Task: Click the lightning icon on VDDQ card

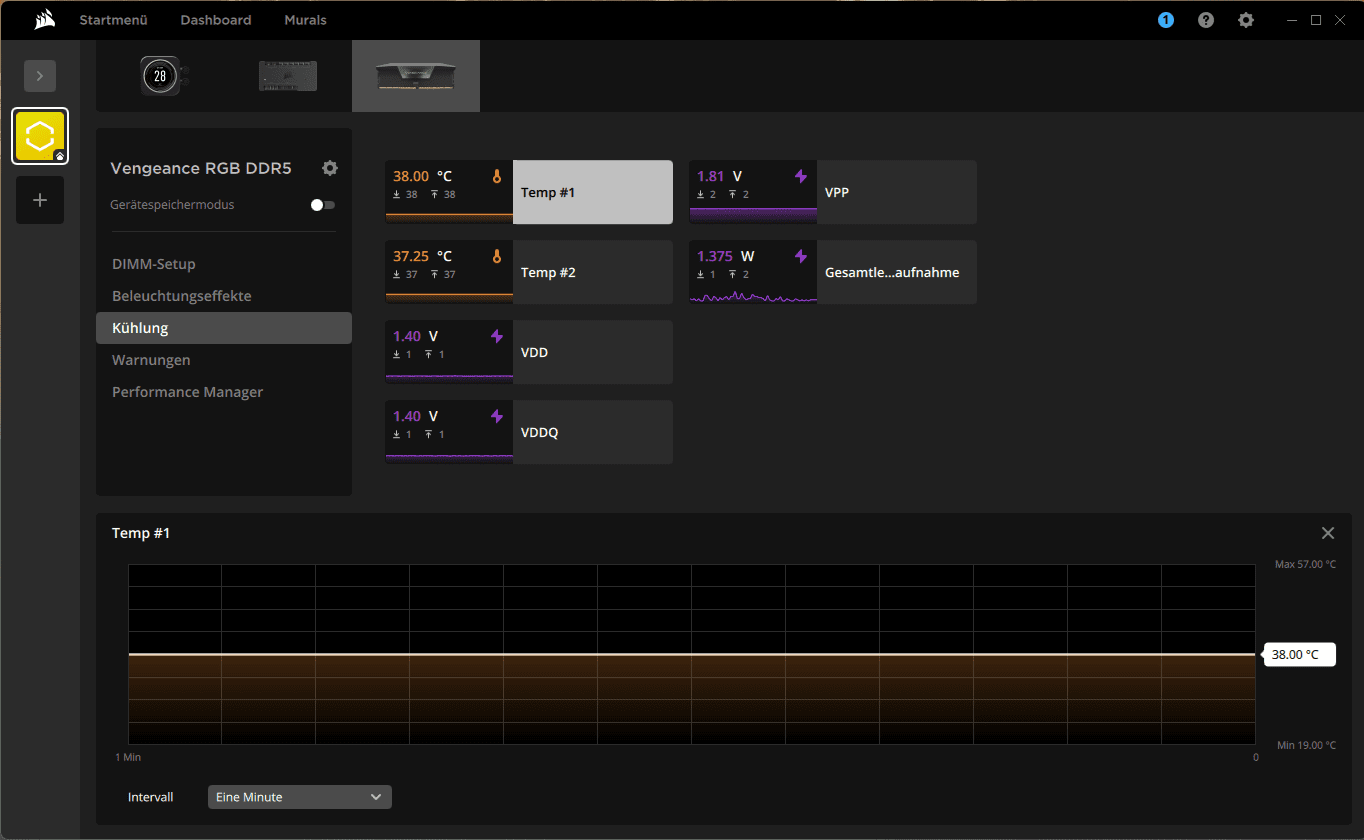Action: point(497,416)
